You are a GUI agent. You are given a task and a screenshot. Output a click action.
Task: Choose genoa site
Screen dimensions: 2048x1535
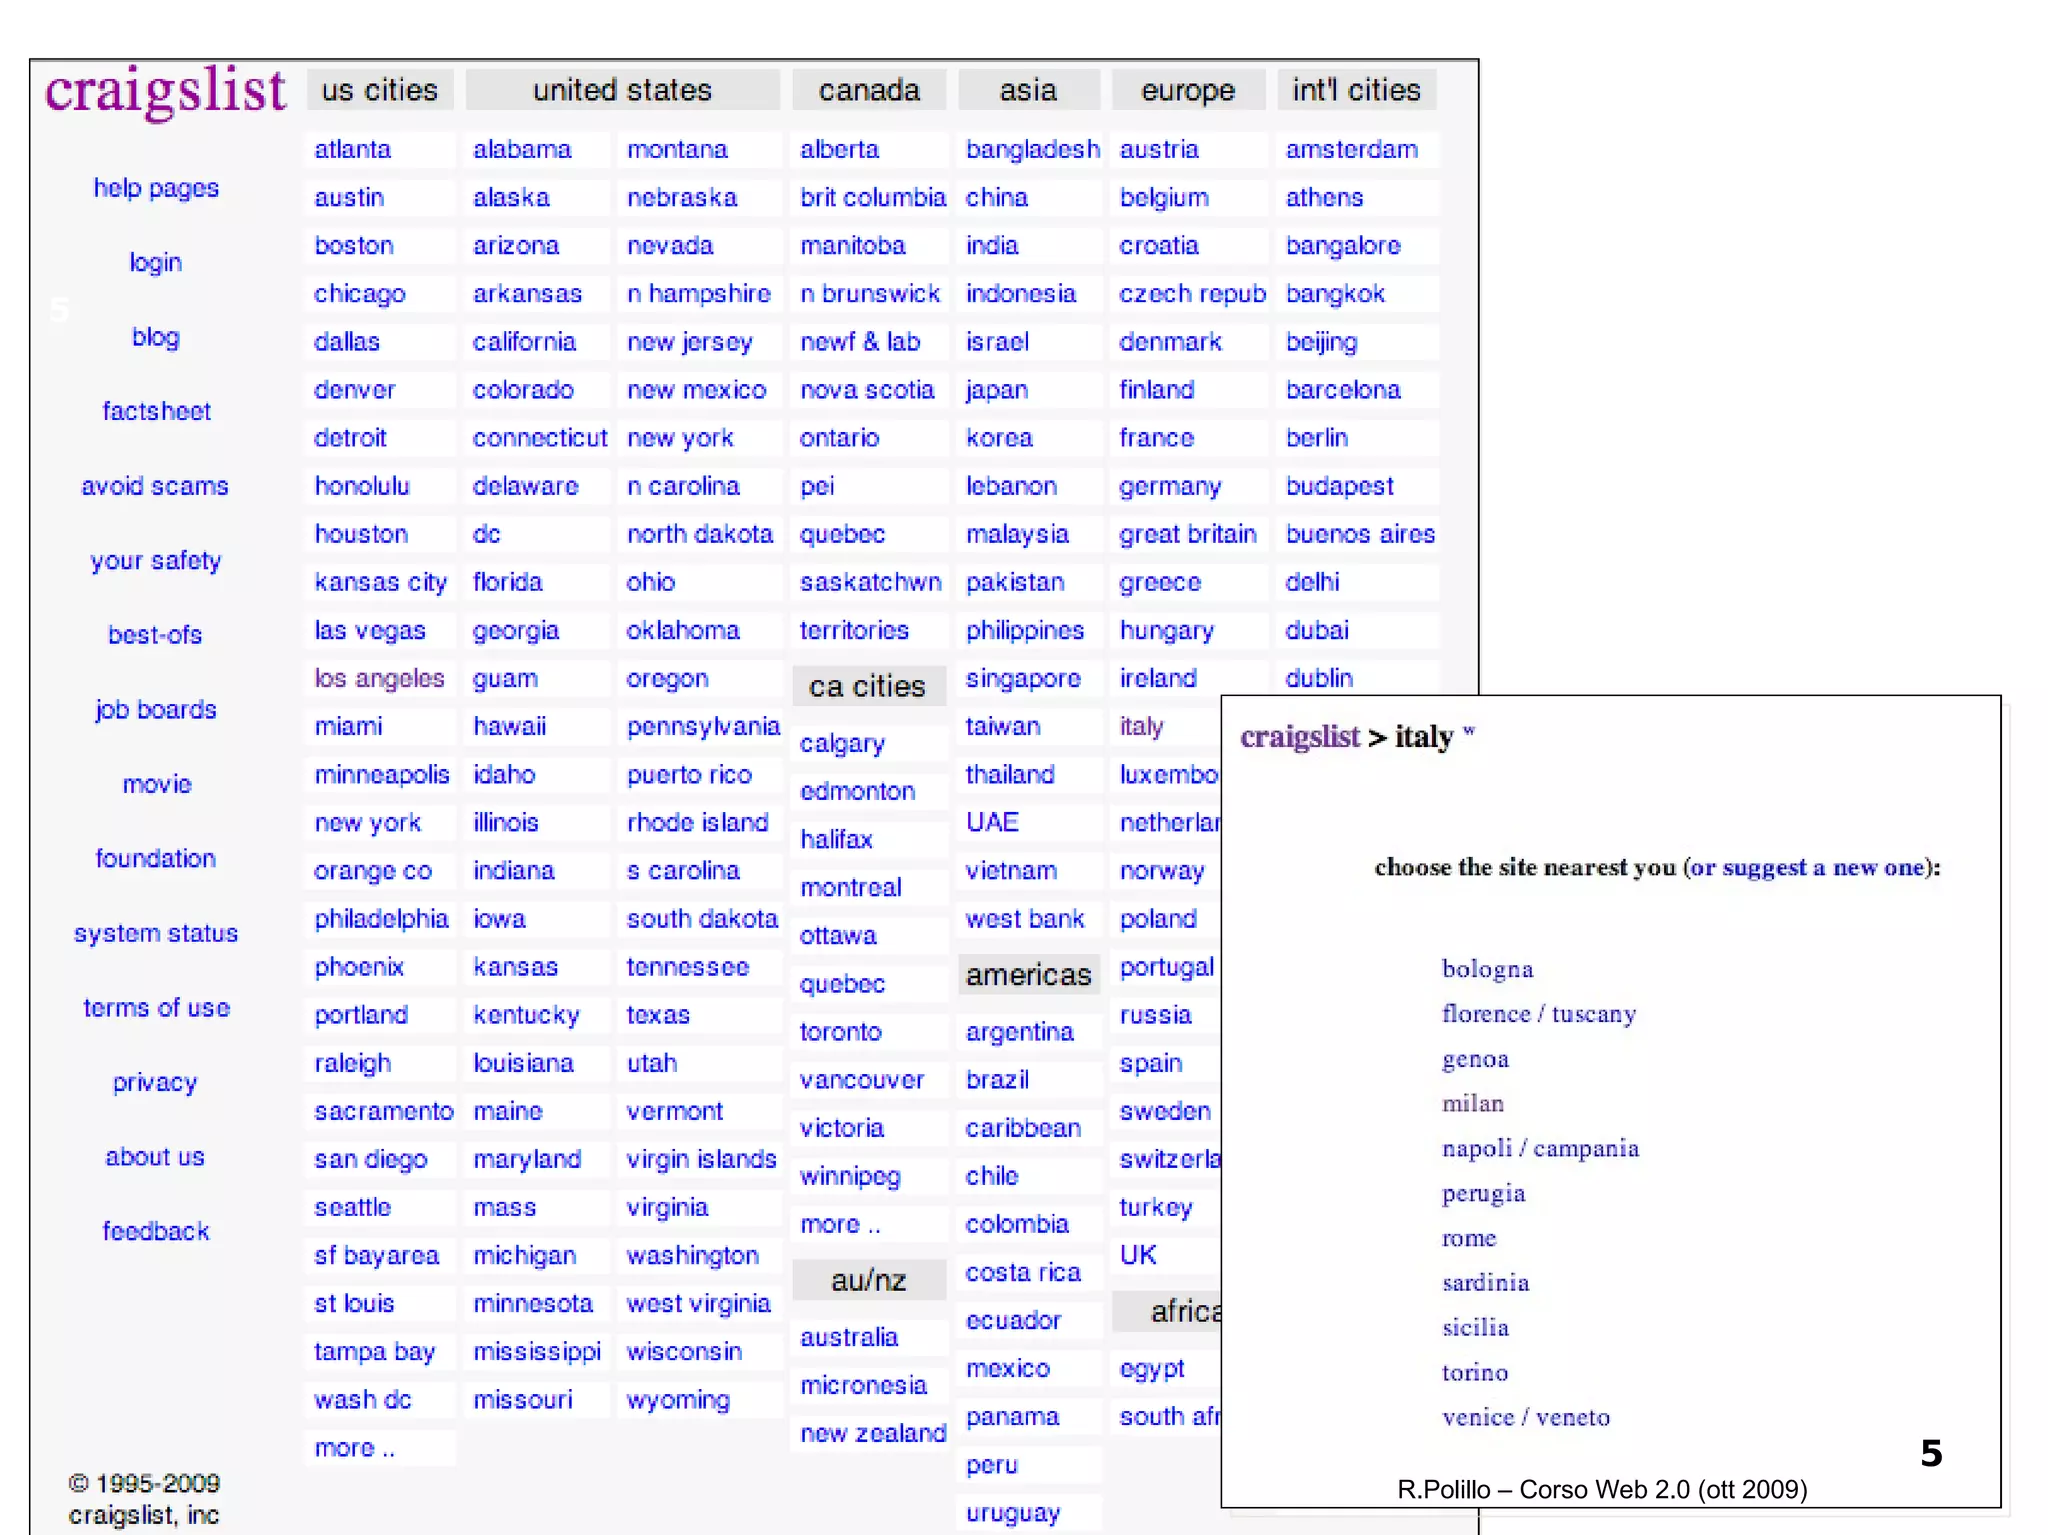point(1475,1059)
